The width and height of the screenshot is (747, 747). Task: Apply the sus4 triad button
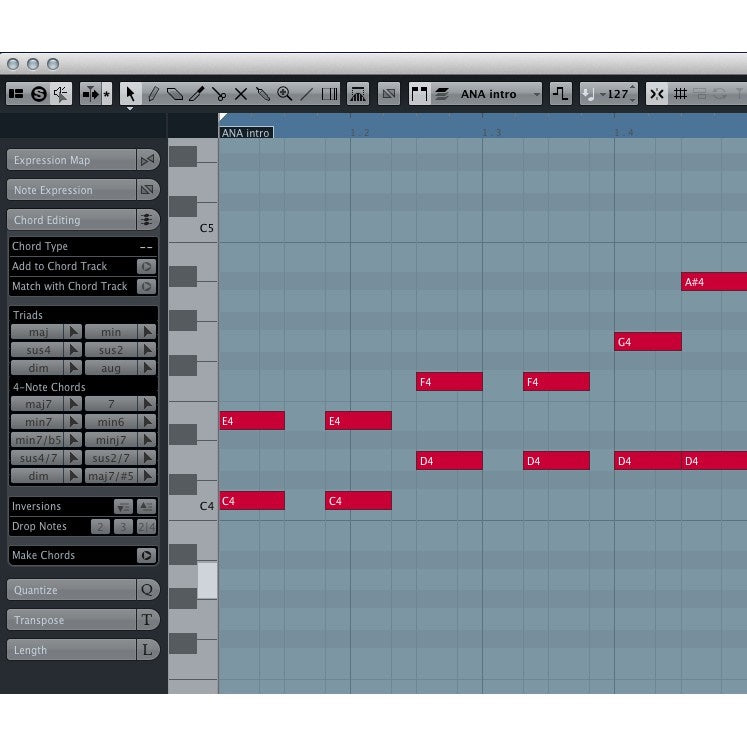tap(38, 350)
